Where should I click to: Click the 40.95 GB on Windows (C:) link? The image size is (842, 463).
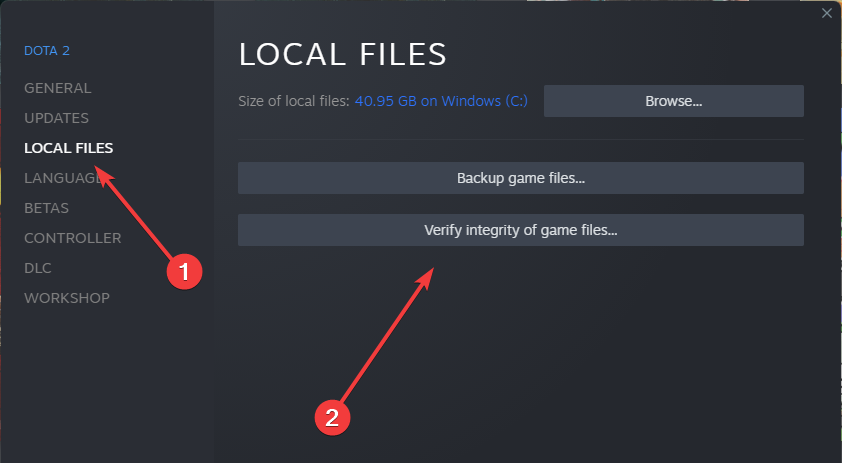click(448, 101)
